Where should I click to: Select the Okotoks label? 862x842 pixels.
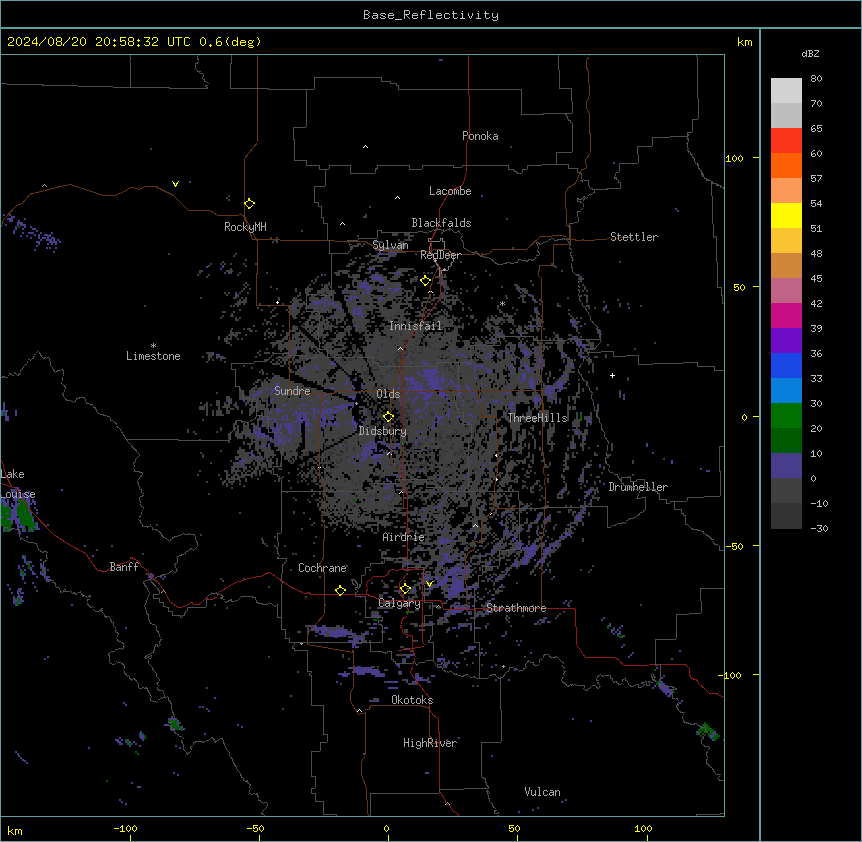412,700
